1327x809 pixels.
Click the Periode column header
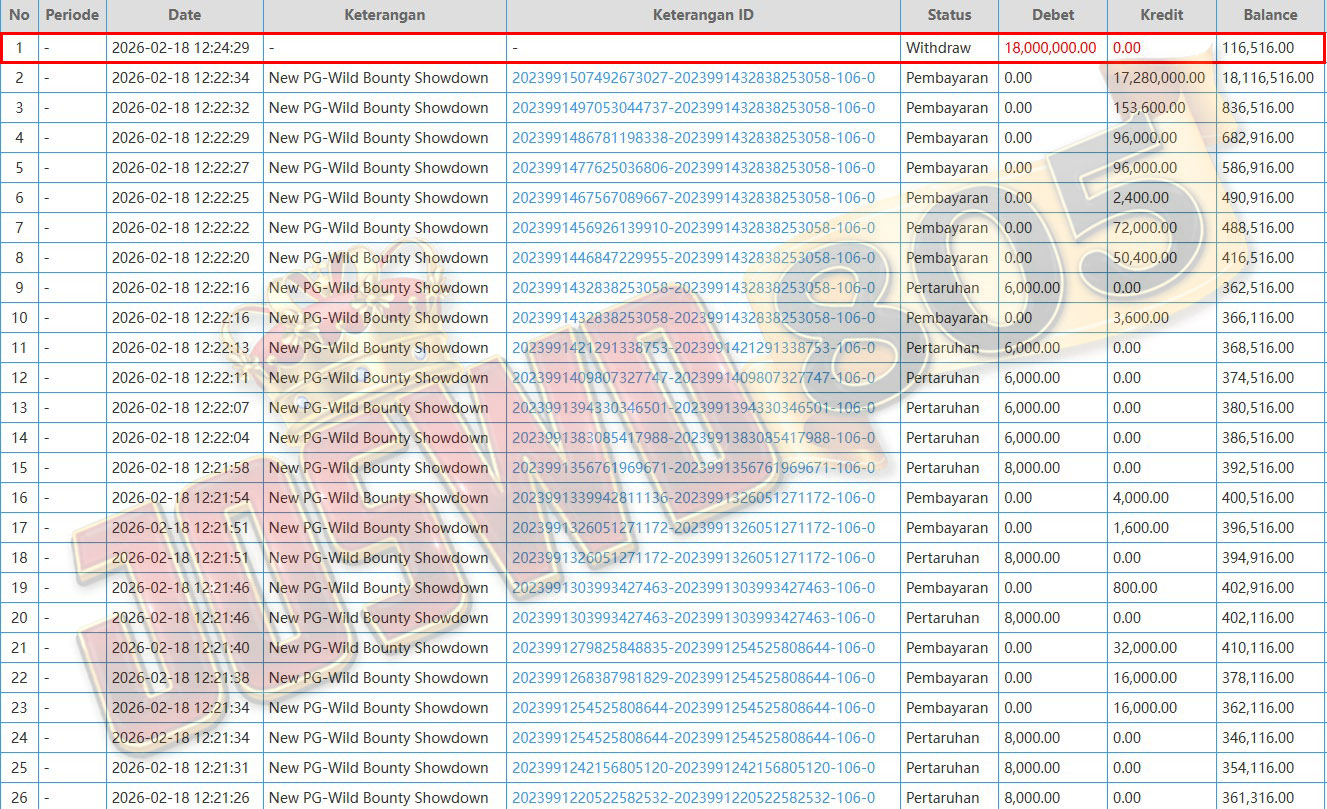tap(72, 15)
